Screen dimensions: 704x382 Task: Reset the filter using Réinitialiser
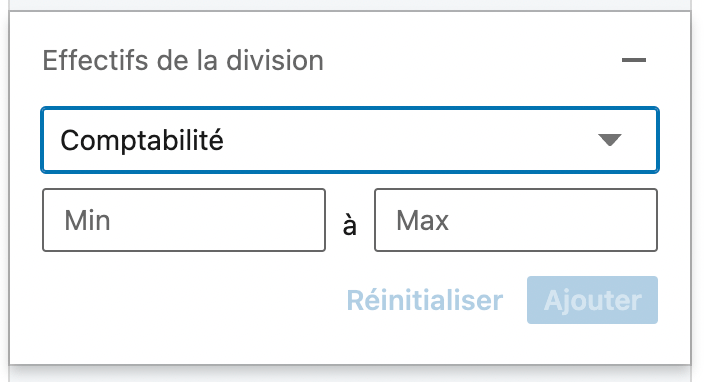tap(425, 300)
